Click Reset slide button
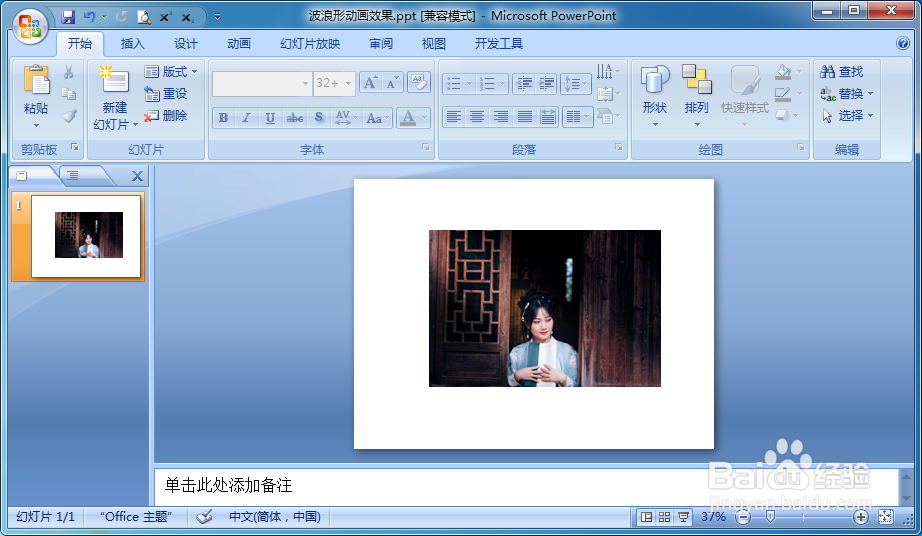 [166, 93]
